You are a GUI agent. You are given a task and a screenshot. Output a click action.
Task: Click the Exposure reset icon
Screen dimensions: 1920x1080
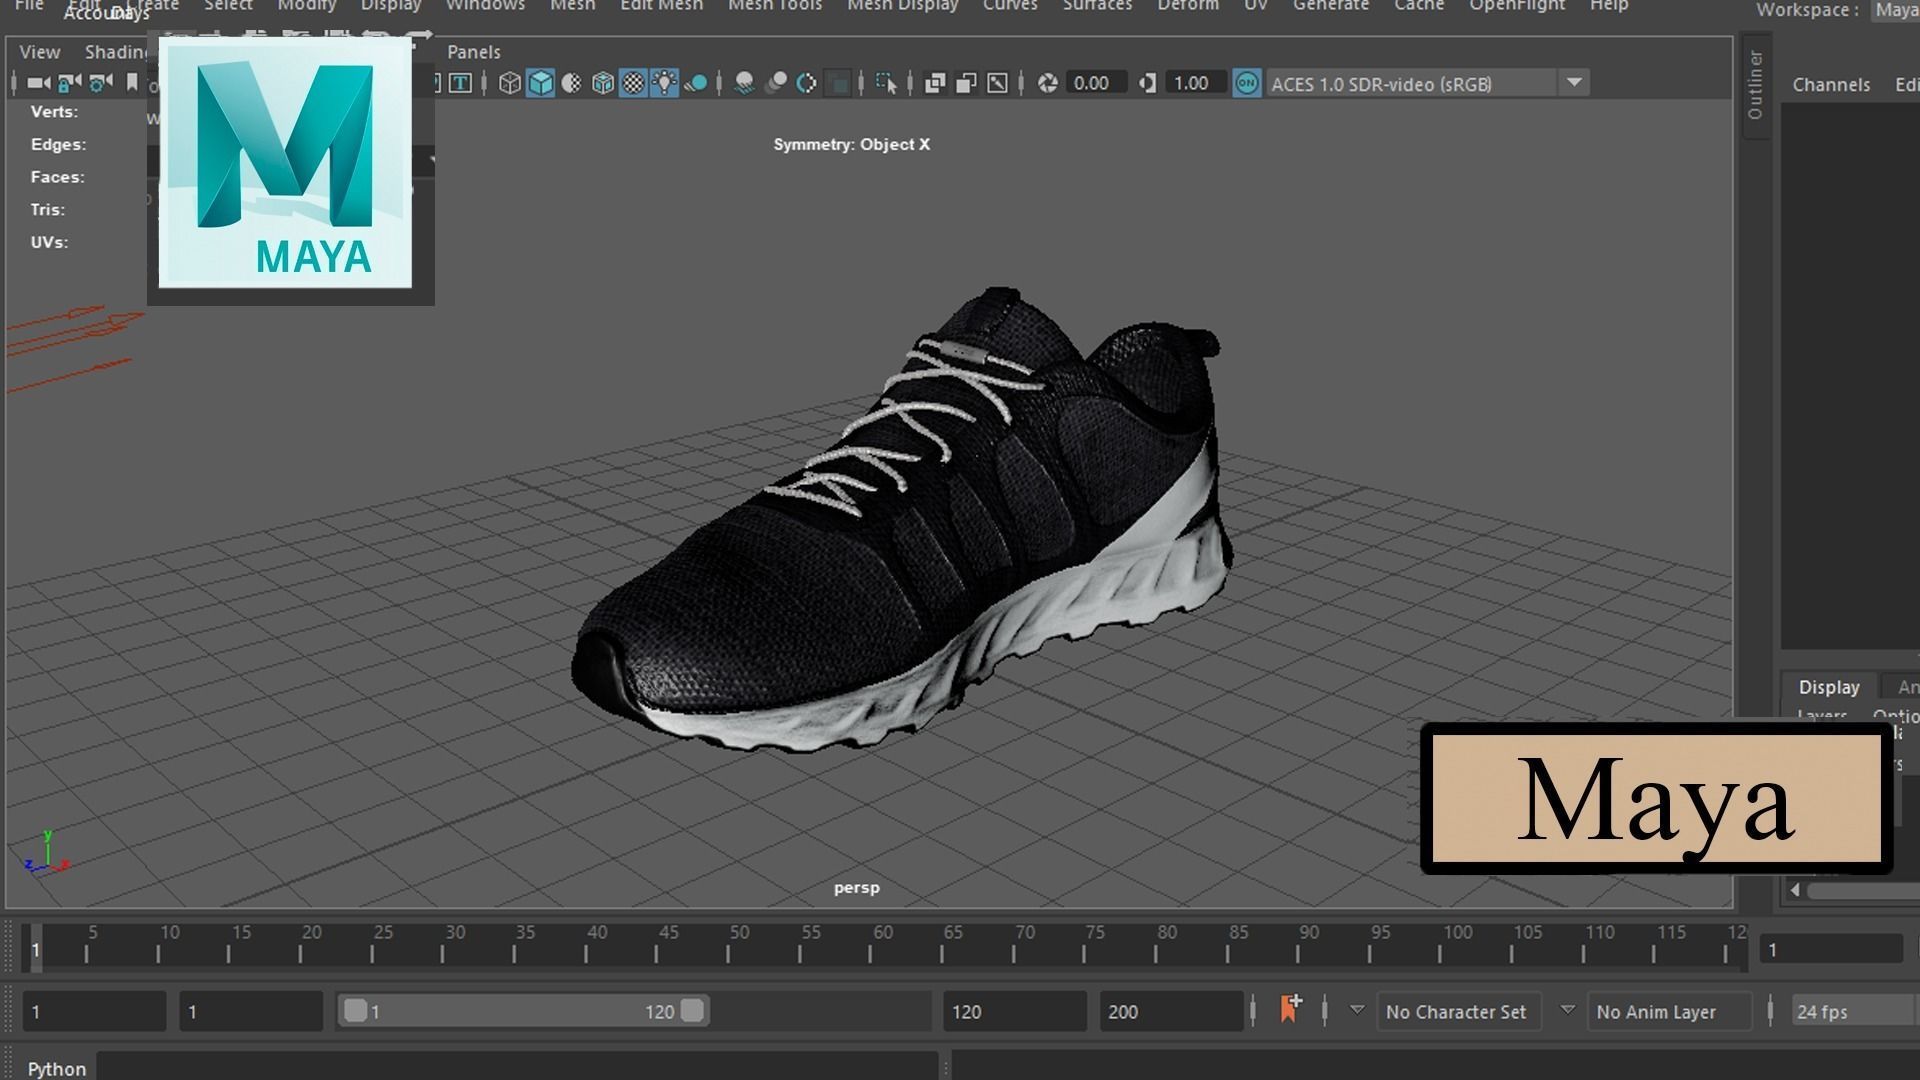[x=1048, y=83]
